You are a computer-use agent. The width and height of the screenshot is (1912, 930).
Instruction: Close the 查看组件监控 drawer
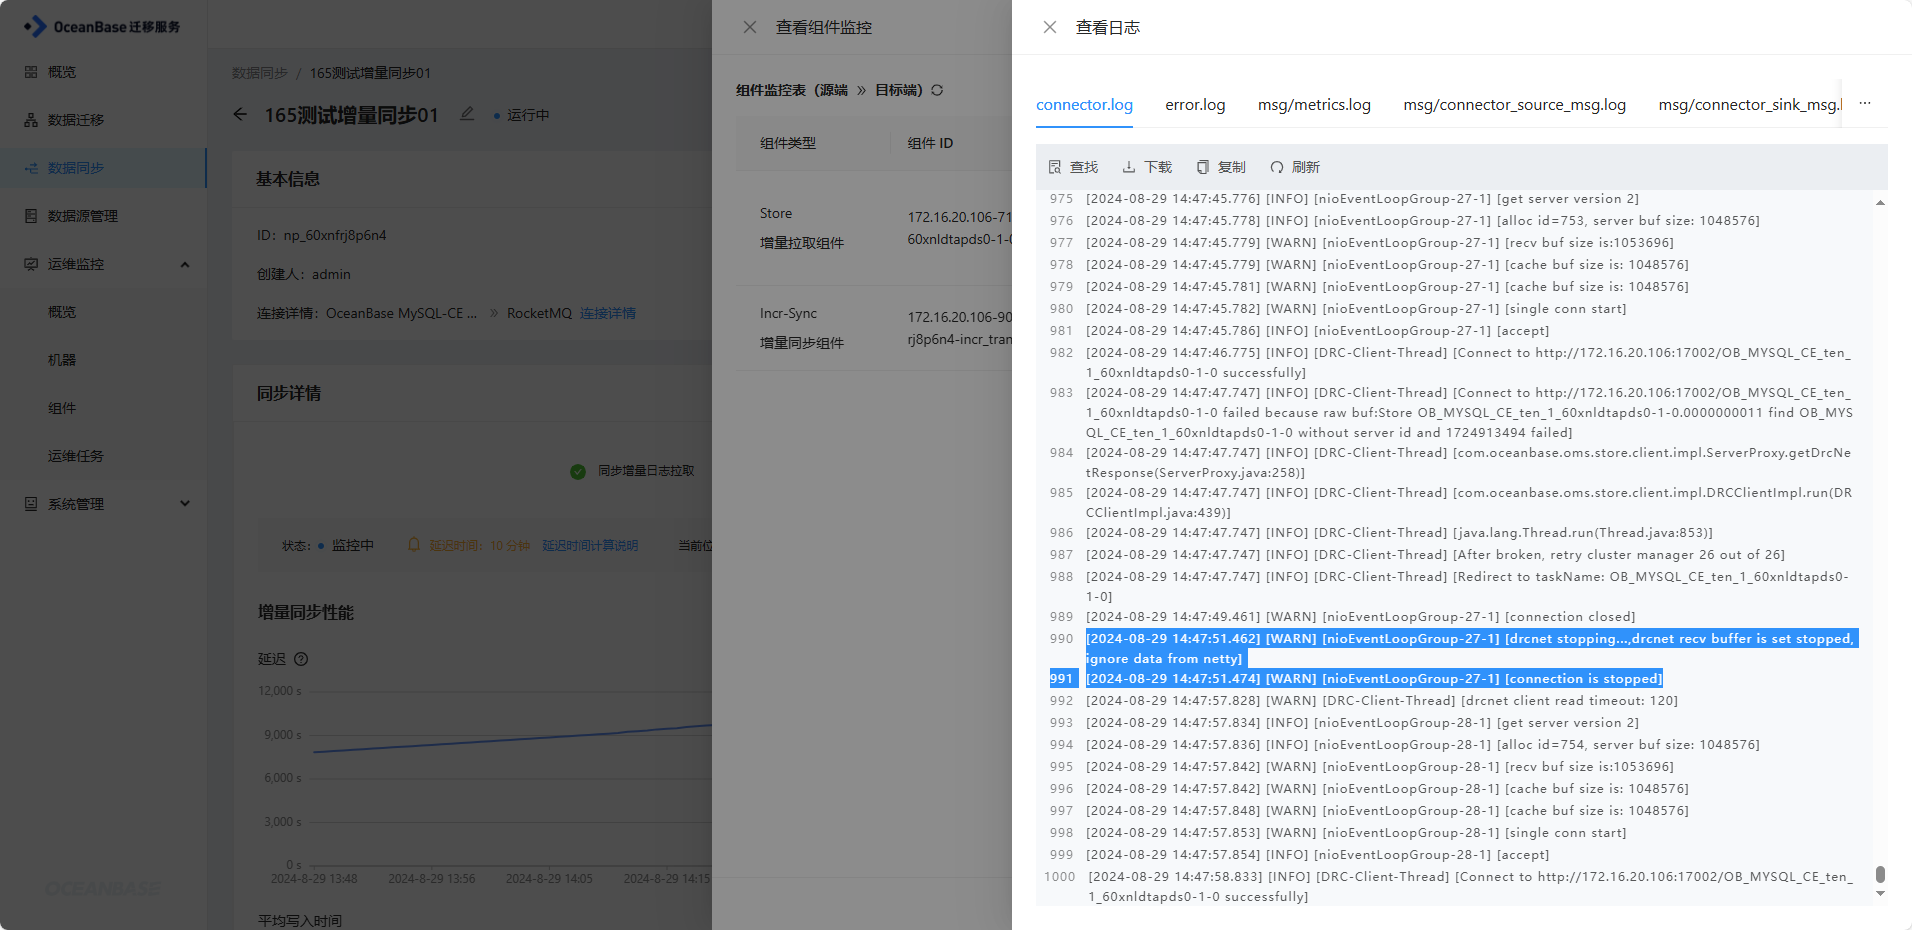tap(750, 27)
